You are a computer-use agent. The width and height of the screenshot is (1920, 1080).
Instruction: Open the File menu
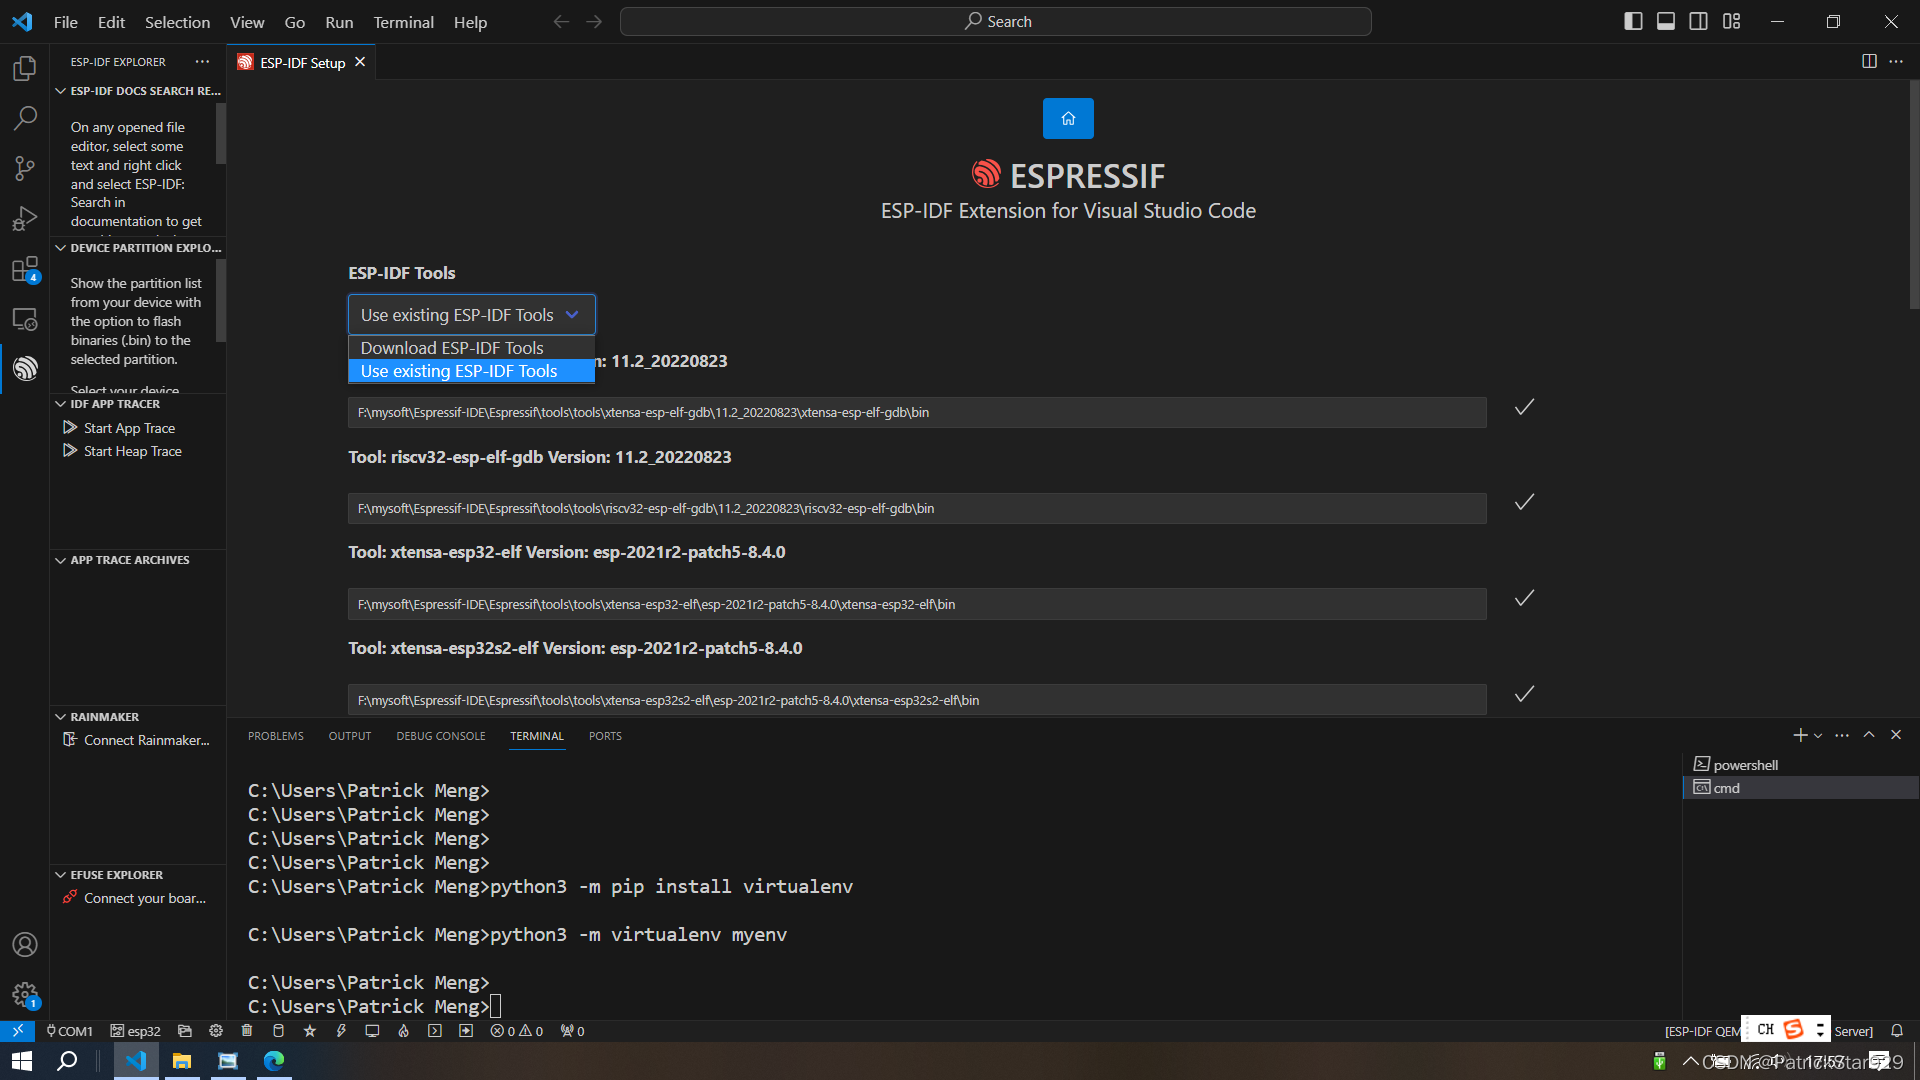tap(66, 22)
